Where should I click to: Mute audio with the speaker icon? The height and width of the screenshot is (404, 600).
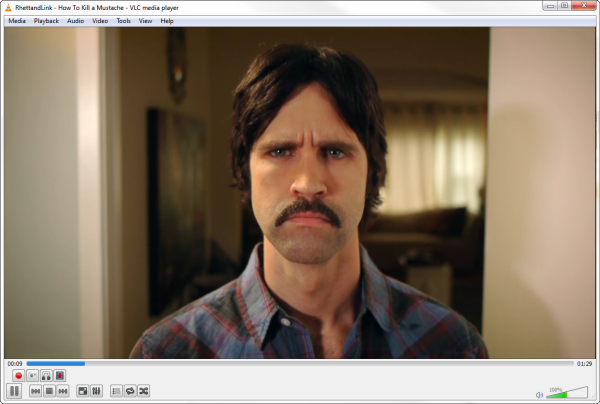539,394
